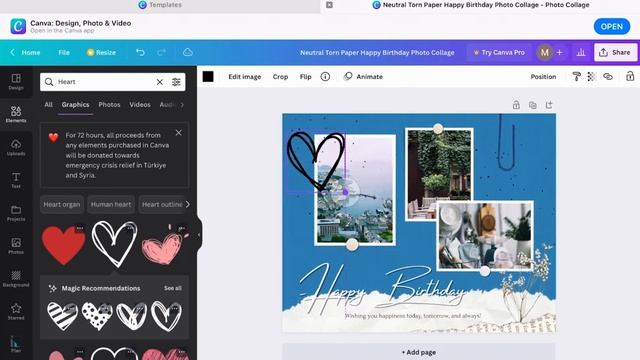Click the Flip button
Viewport: 640px width, 360px height.
(305, 76)
